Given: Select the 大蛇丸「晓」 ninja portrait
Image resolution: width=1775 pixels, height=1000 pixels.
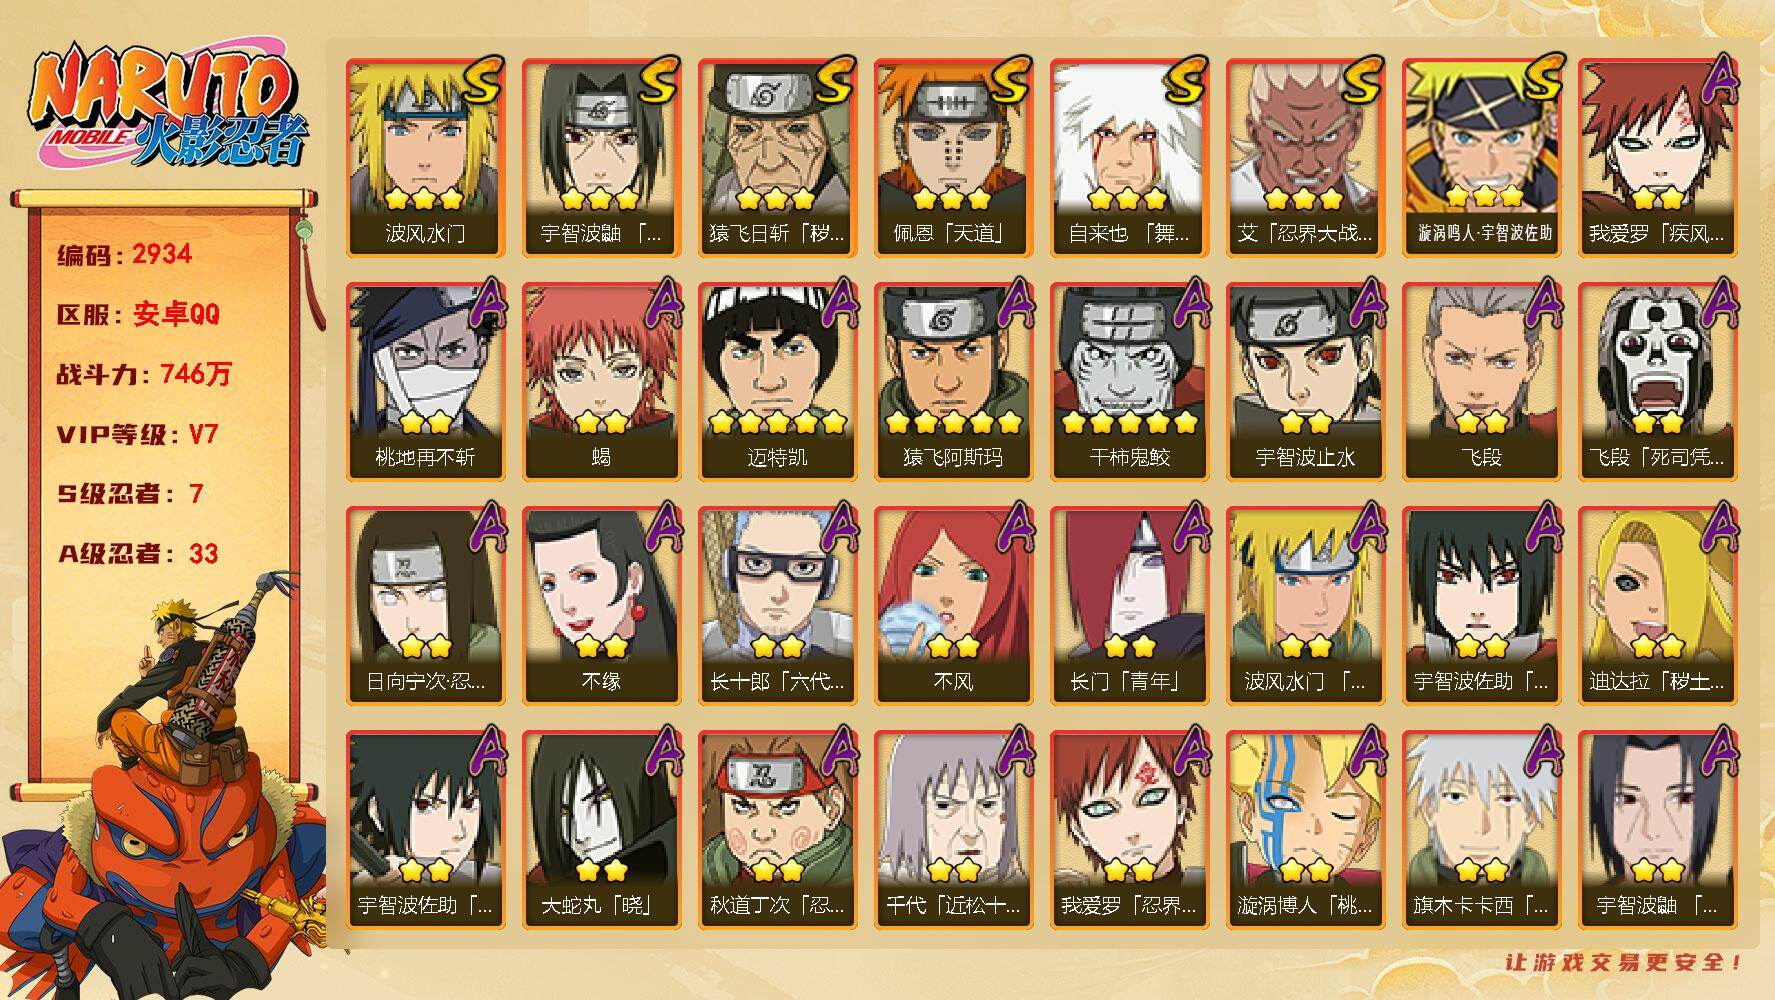Looking at the screenshot, I should tap(601, 830).
